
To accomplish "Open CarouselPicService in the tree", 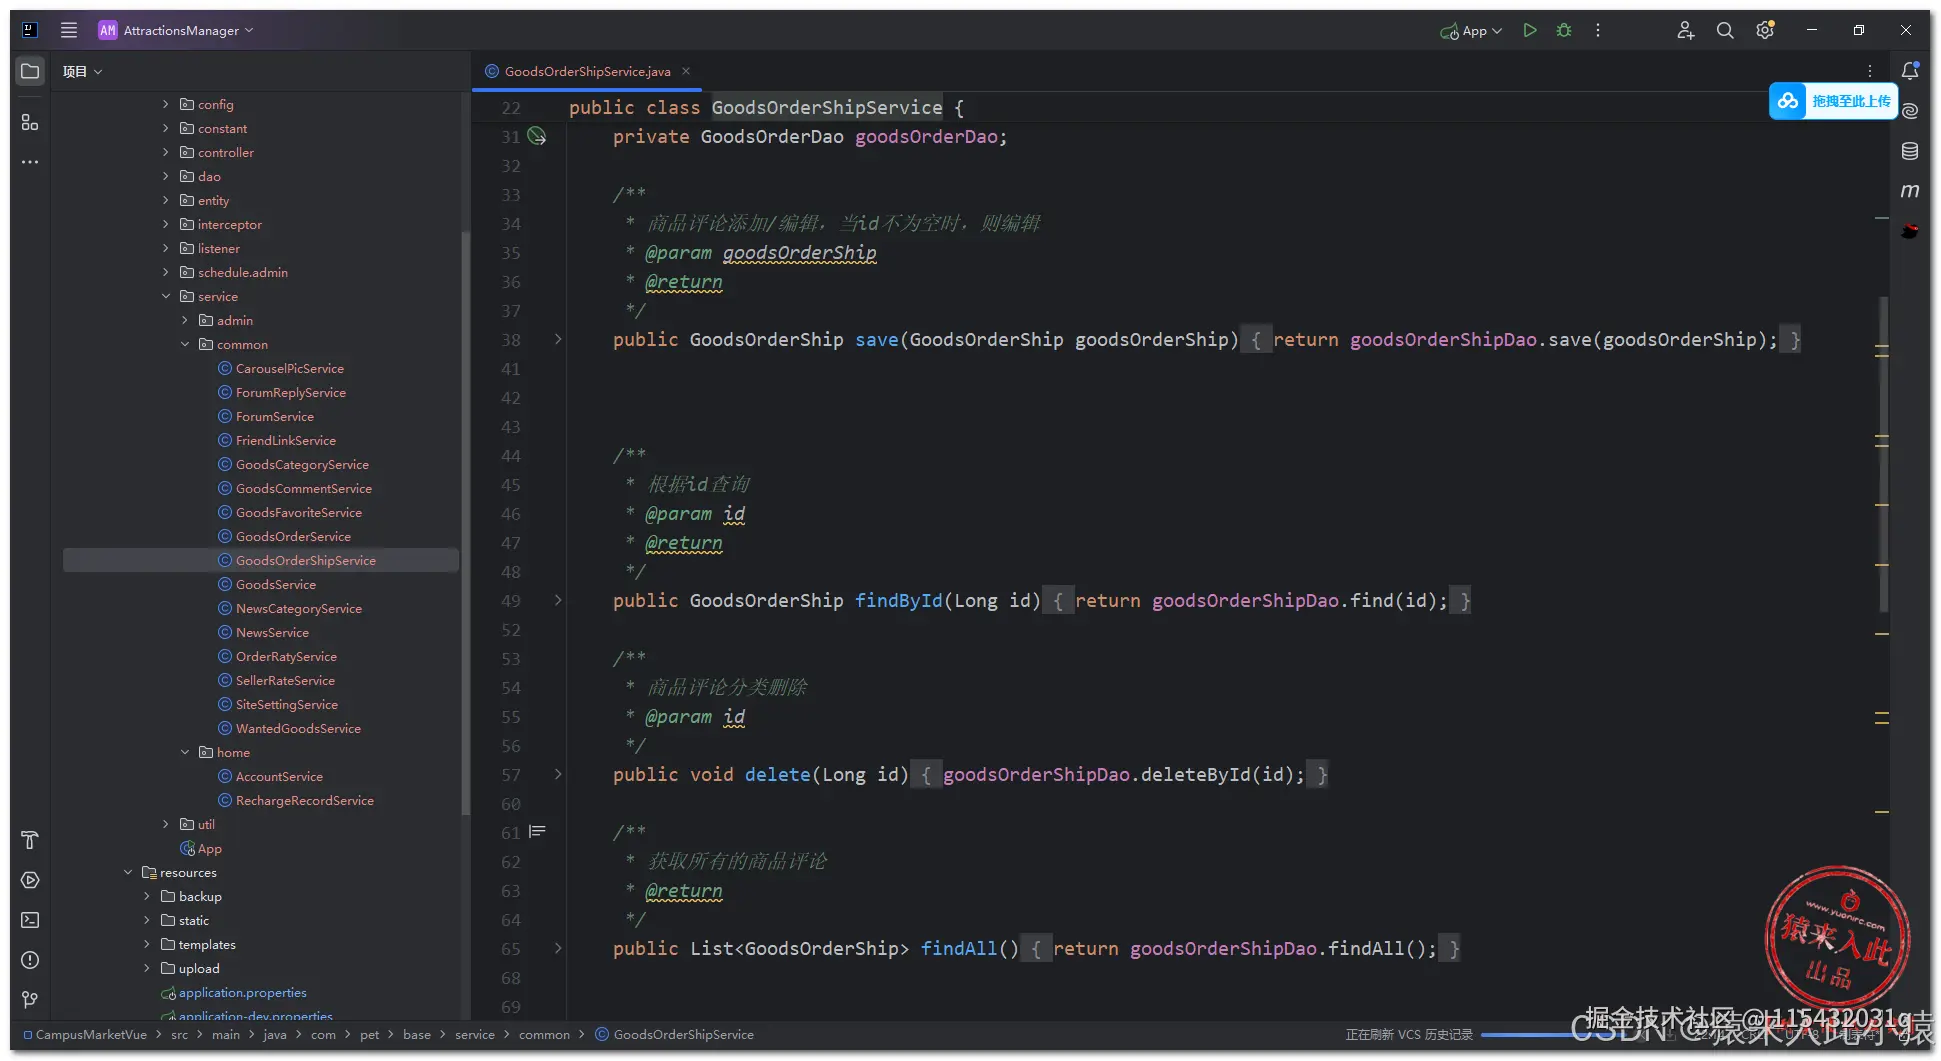I will point(289,368).
